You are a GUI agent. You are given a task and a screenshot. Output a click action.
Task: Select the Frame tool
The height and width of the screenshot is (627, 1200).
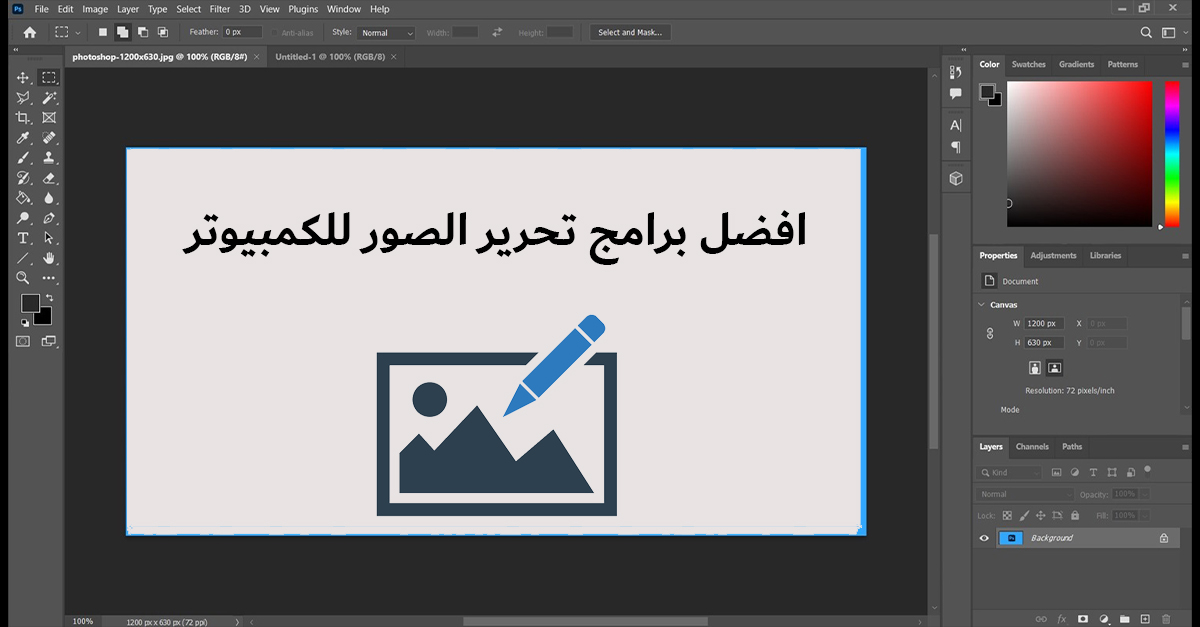[x=49, y=118]
